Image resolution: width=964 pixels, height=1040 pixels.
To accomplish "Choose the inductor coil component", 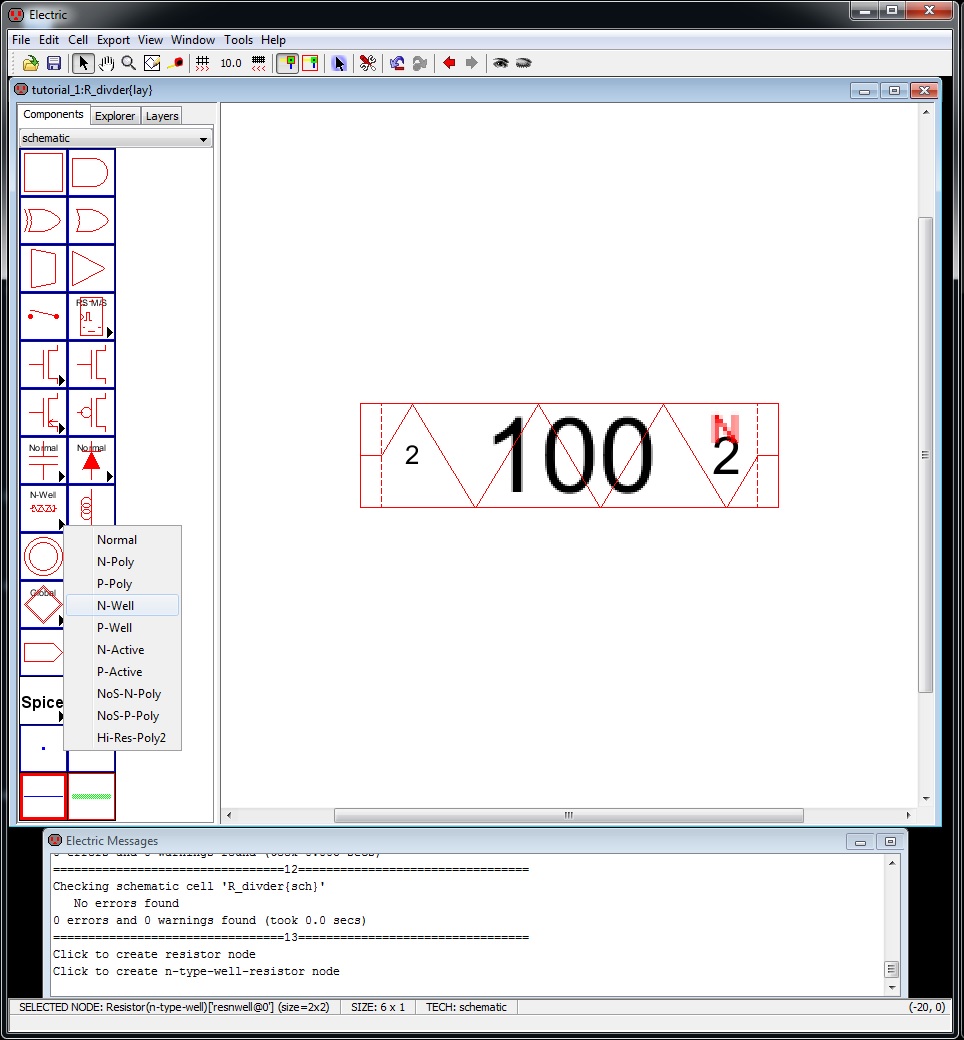I will tap(88, 509).
